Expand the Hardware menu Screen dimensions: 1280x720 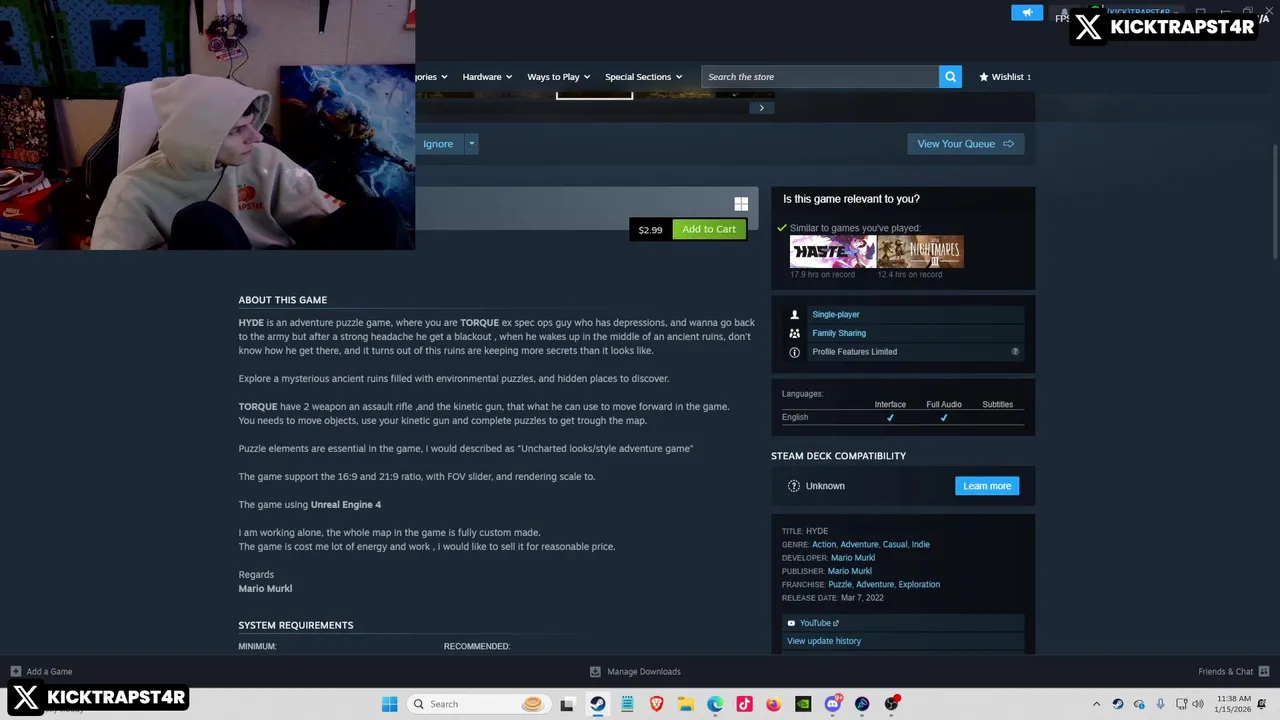coord(487,77)
